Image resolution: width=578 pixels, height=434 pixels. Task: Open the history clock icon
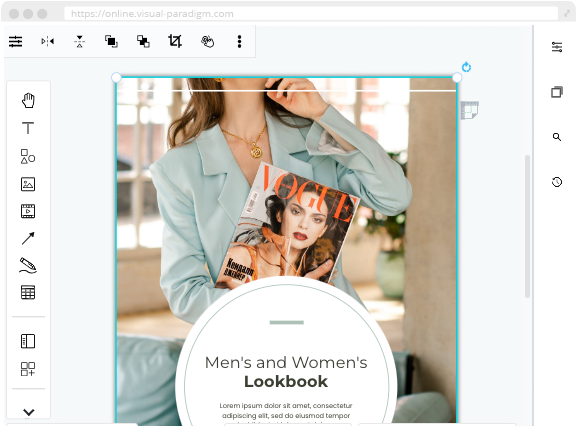click(557, 182)
